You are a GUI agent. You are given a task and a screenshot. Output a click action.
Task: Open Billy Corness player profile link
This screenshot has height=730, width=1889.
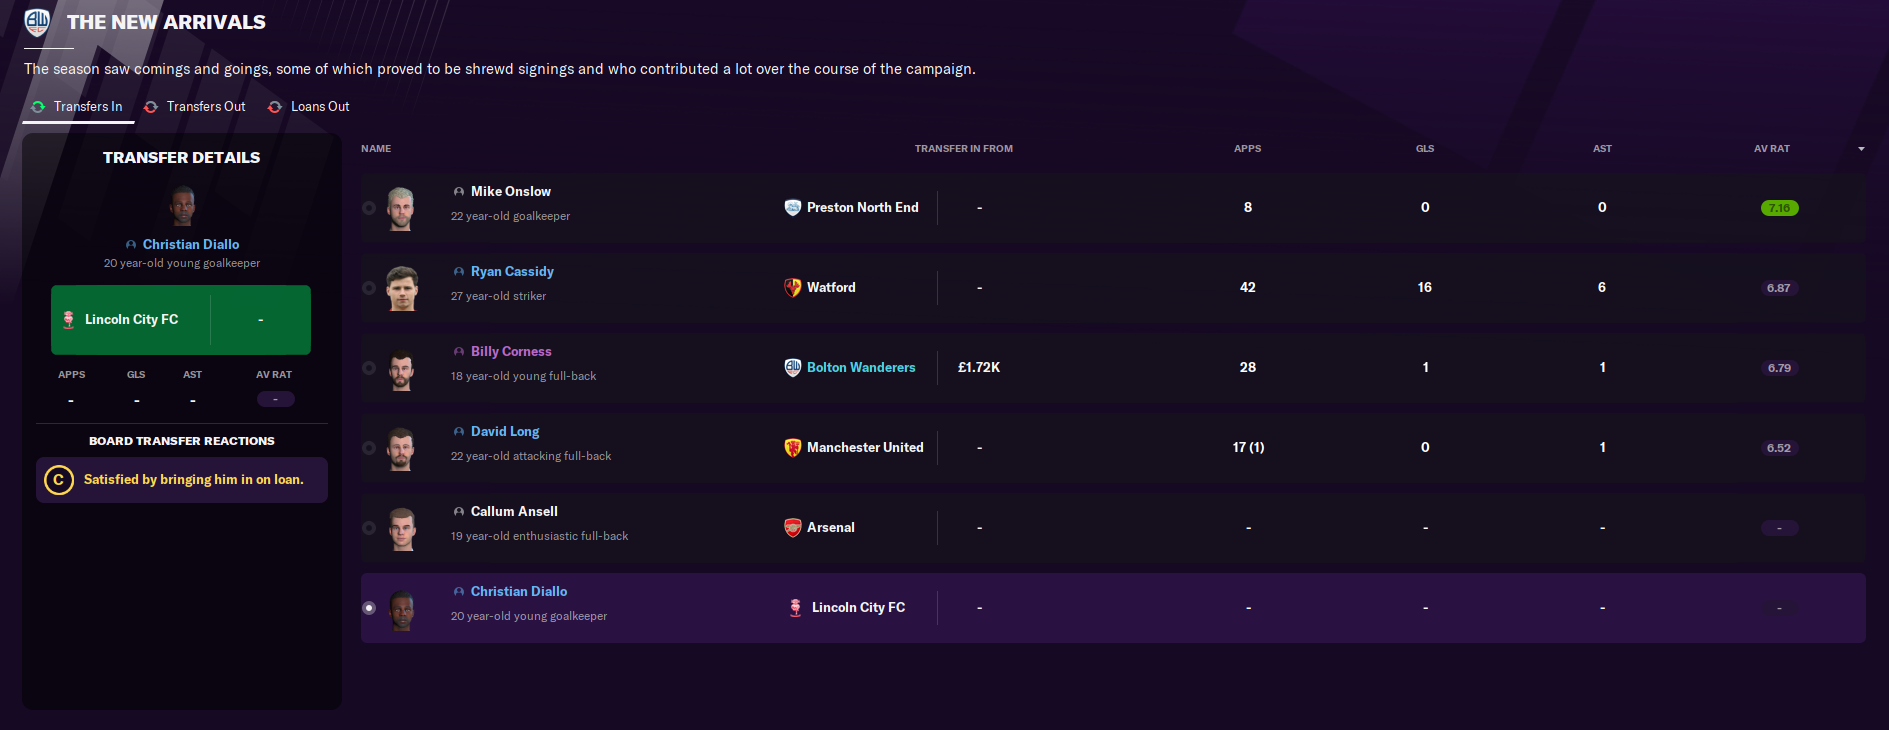[511, 352]
